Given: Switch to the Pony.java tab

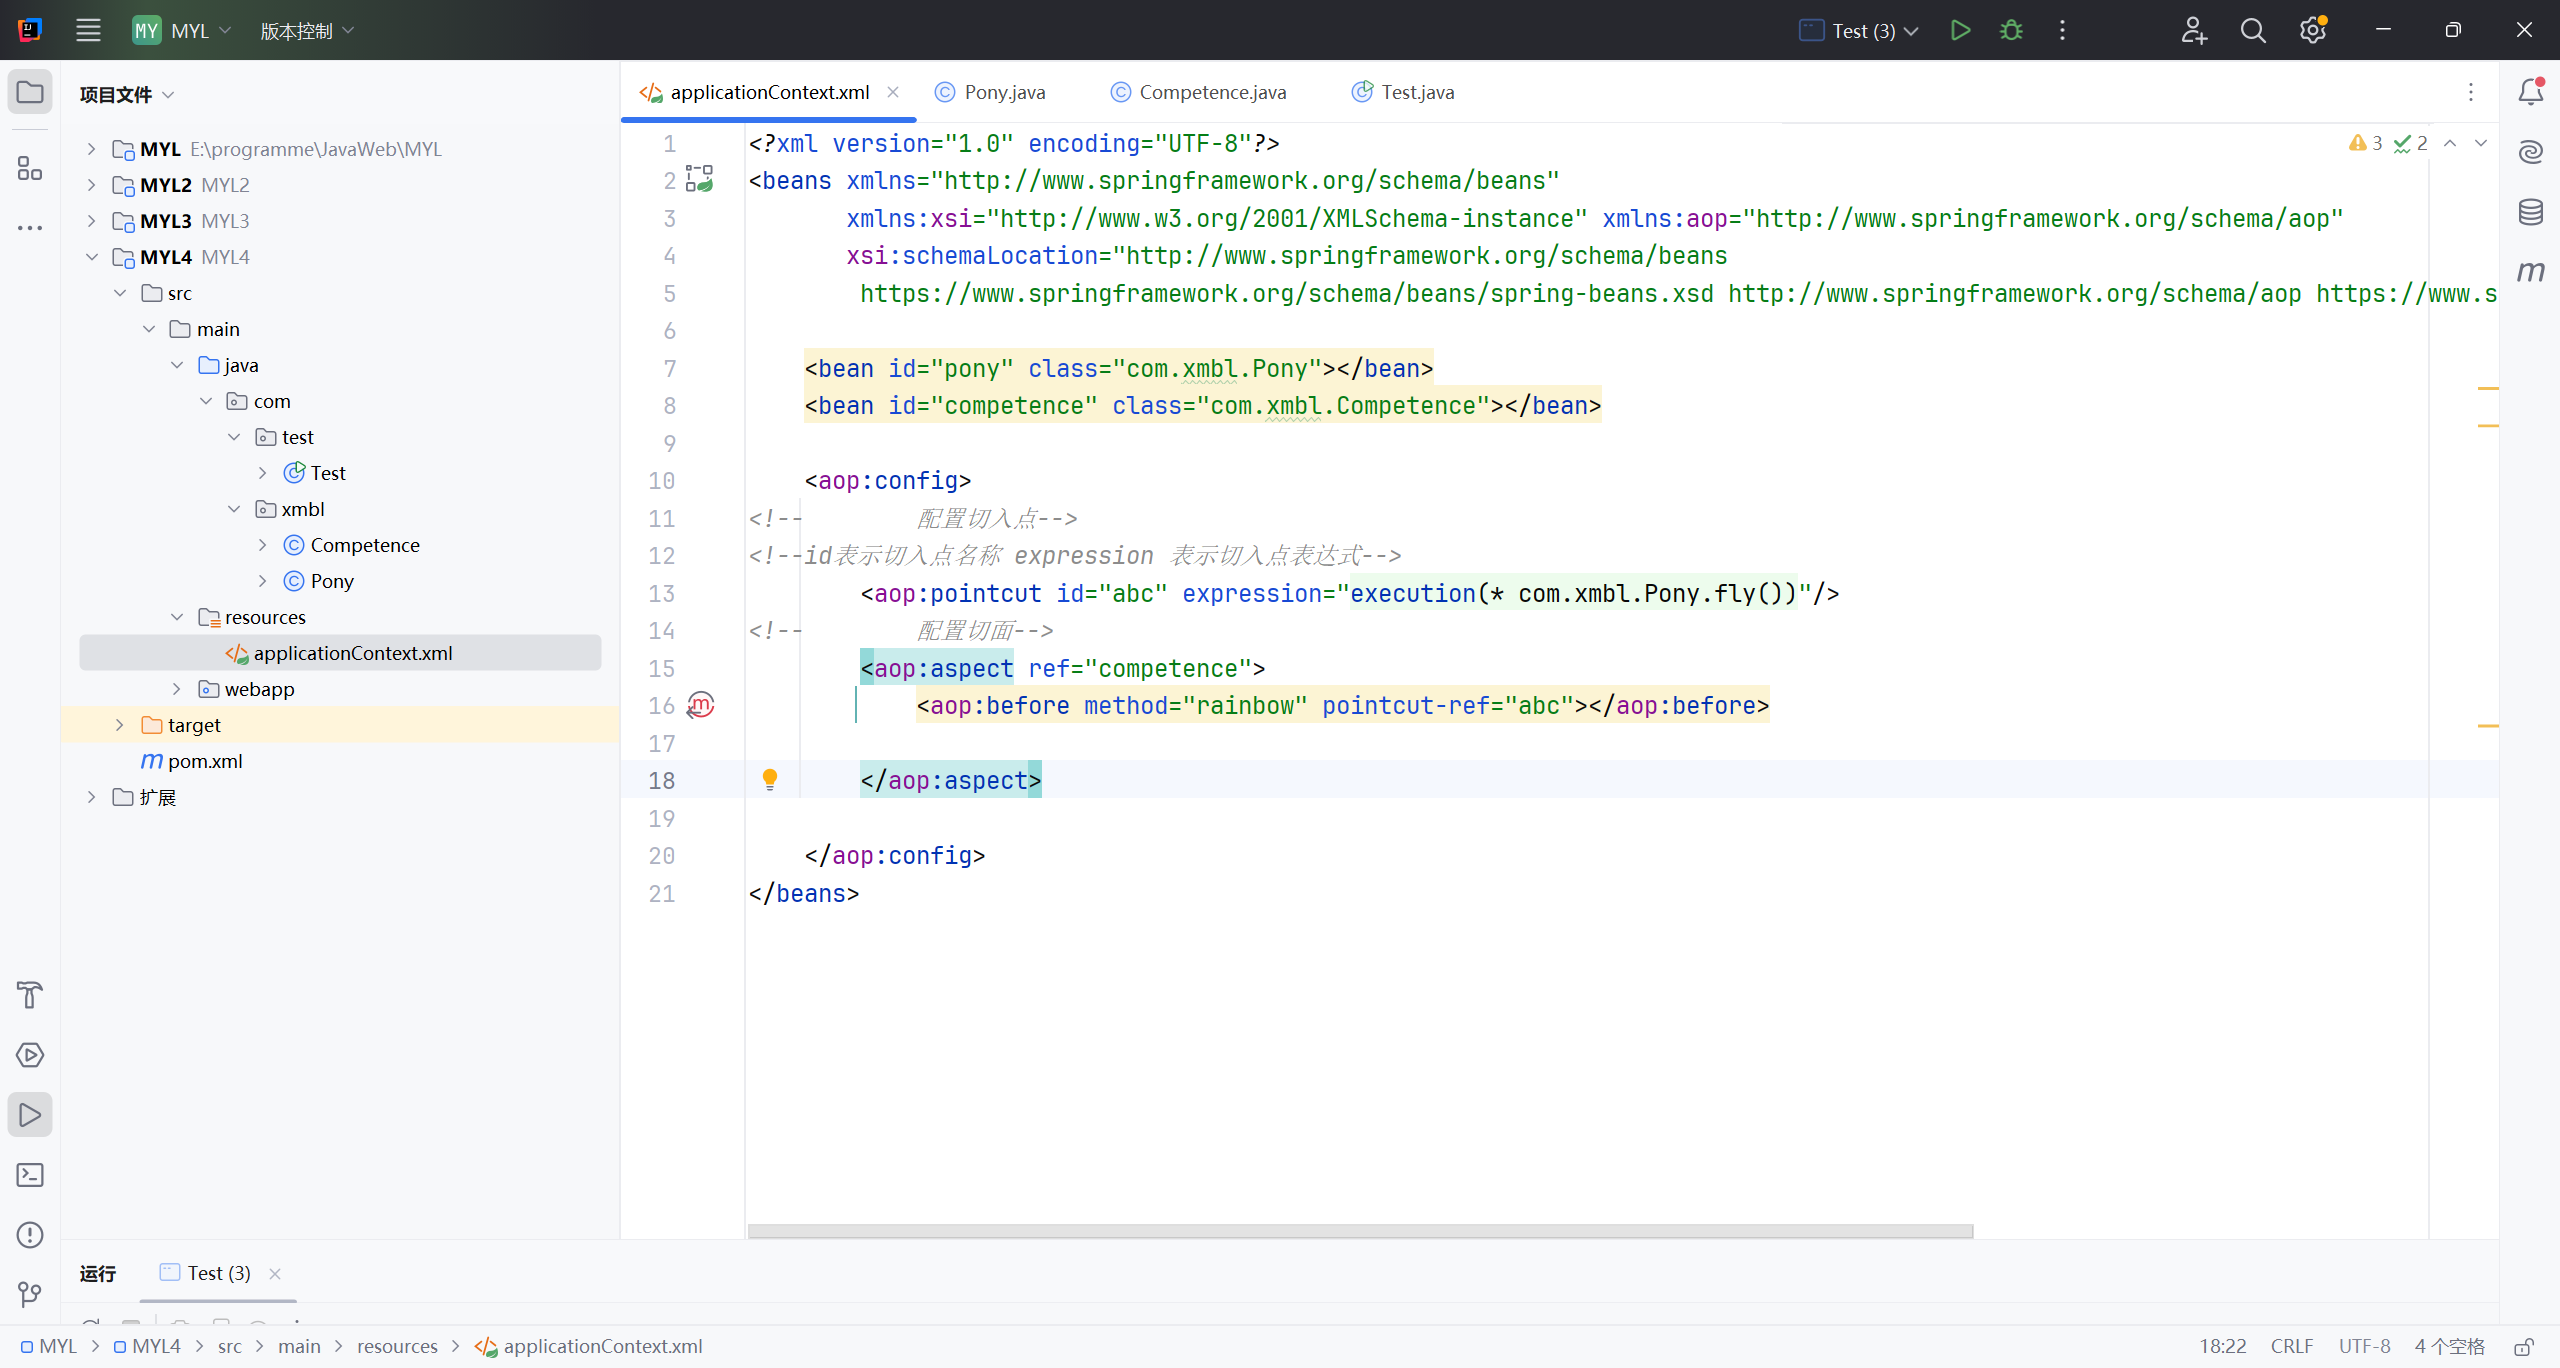Looking at the screenshot, I should (x=1003, y=92).
